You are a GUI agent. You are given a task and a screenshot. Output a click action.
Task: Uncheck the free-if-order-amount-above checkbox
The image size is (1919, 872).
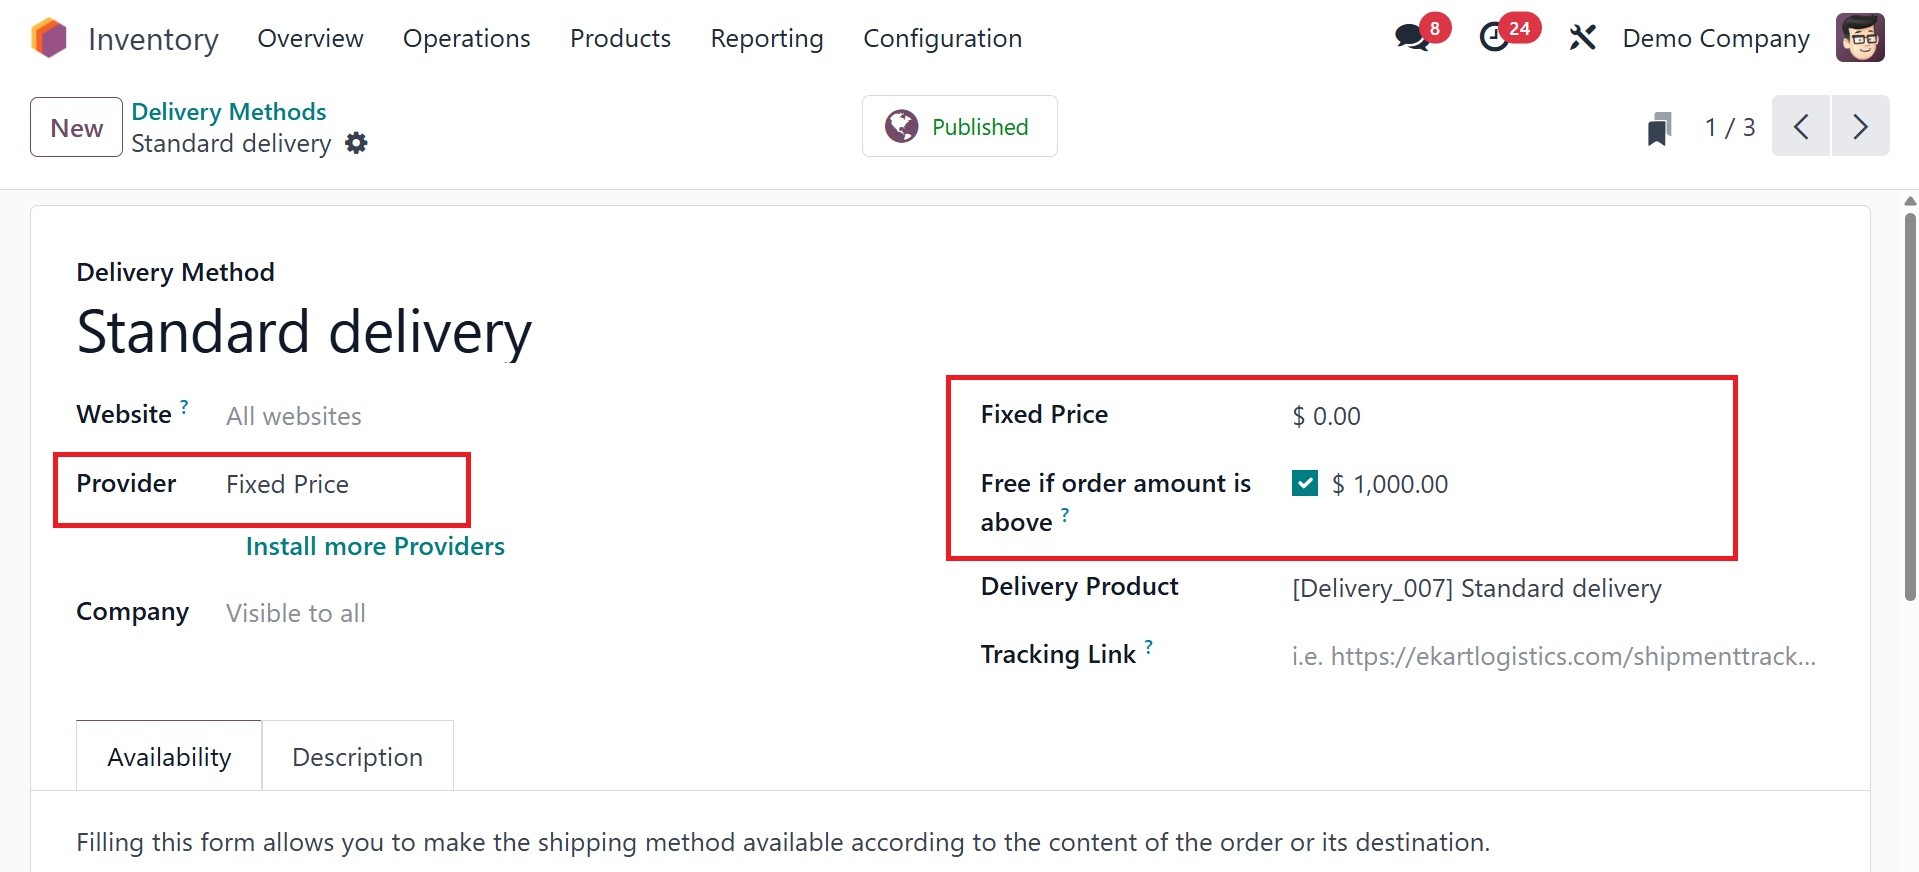pyautogui.click(x=1305, y=484)
